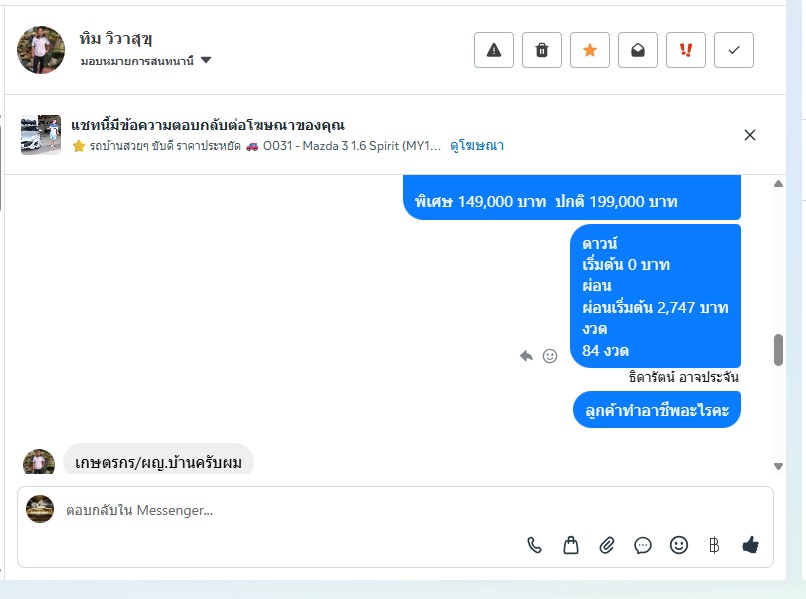Attach a file with paperclip icon
Screen dimensions: 806x599
[x=607, y=545]
